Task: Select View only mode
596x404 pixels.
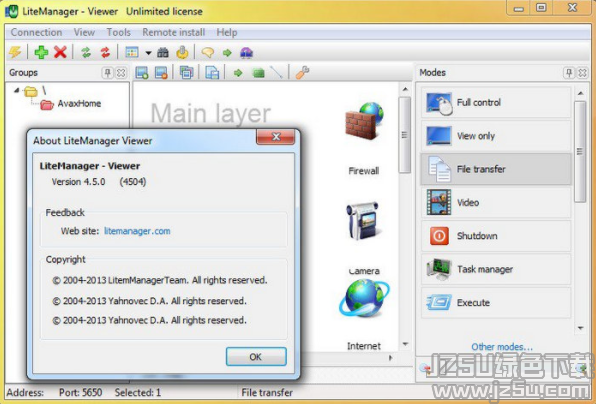Action: 496,136
